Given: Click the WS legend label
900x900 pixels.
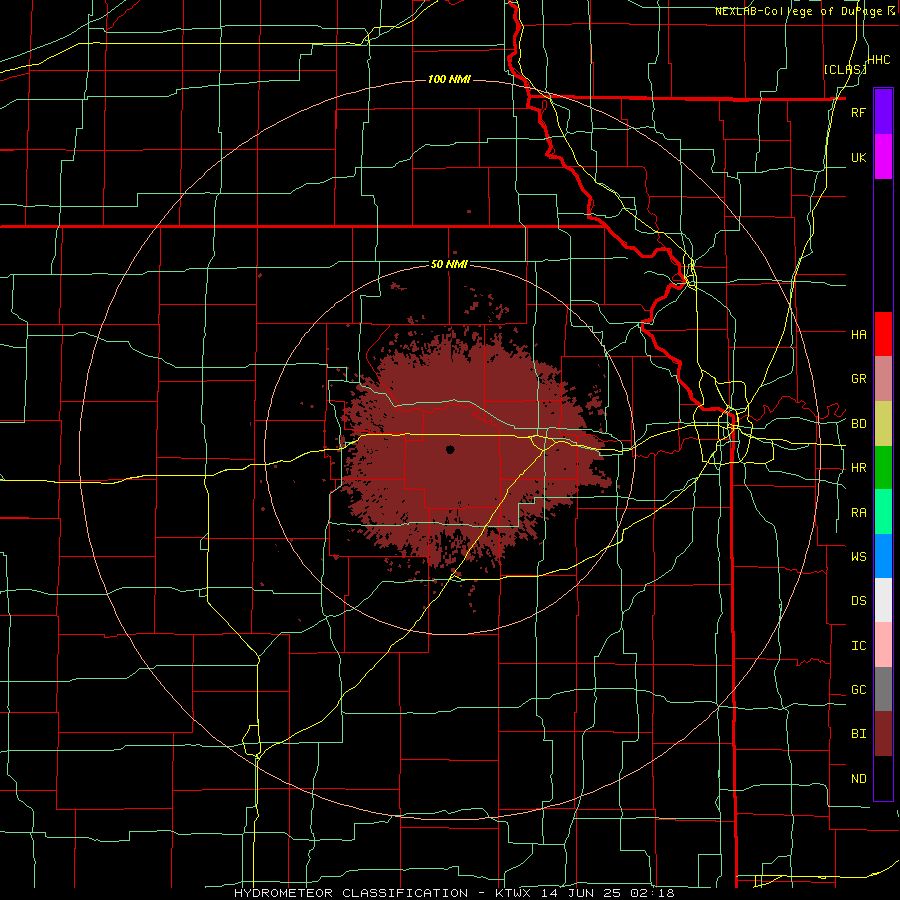Looking at the screenshot, I should coord(858,557).
